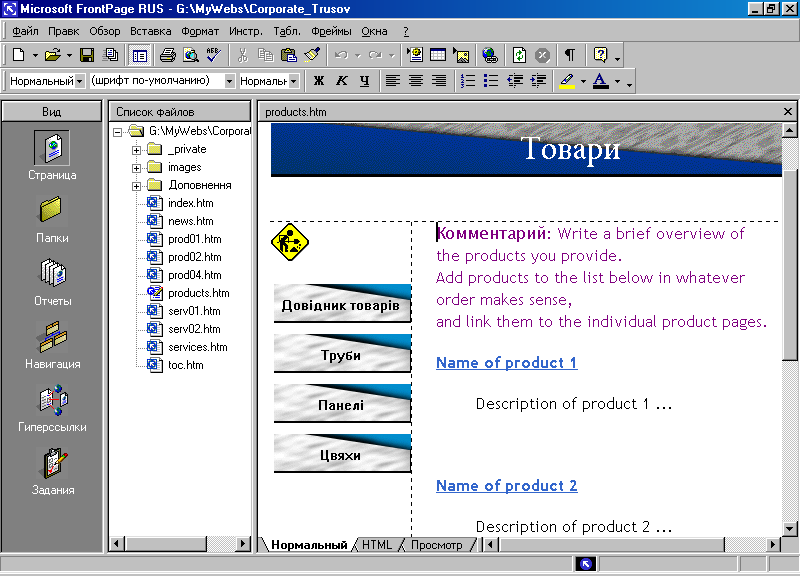Click the Undo arrow icon
The height and width of the screenshot is (576, 800).
point(341,55)
